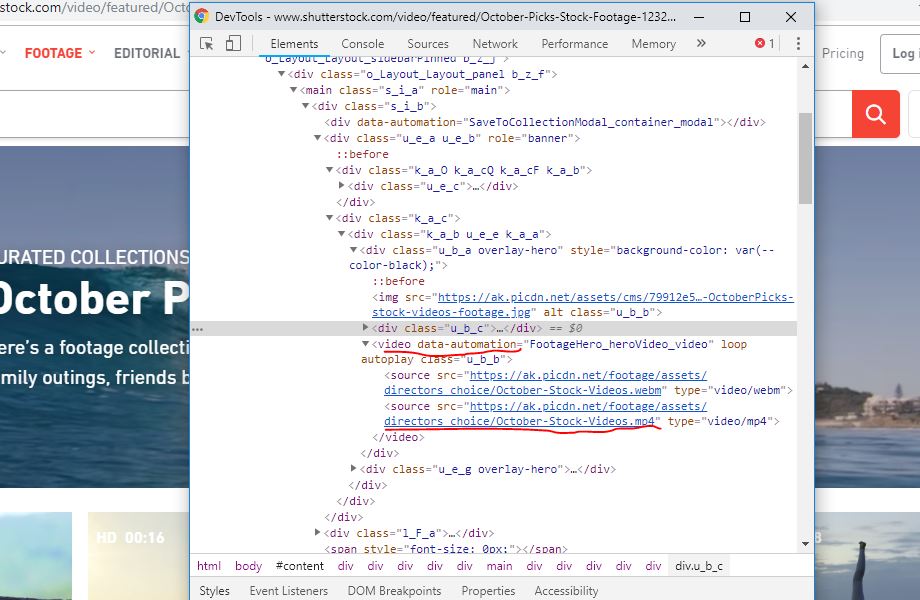Select the ::before pseudo-element under banner
The width and height of the screenshot is (920, 600).
coord(362,154)
